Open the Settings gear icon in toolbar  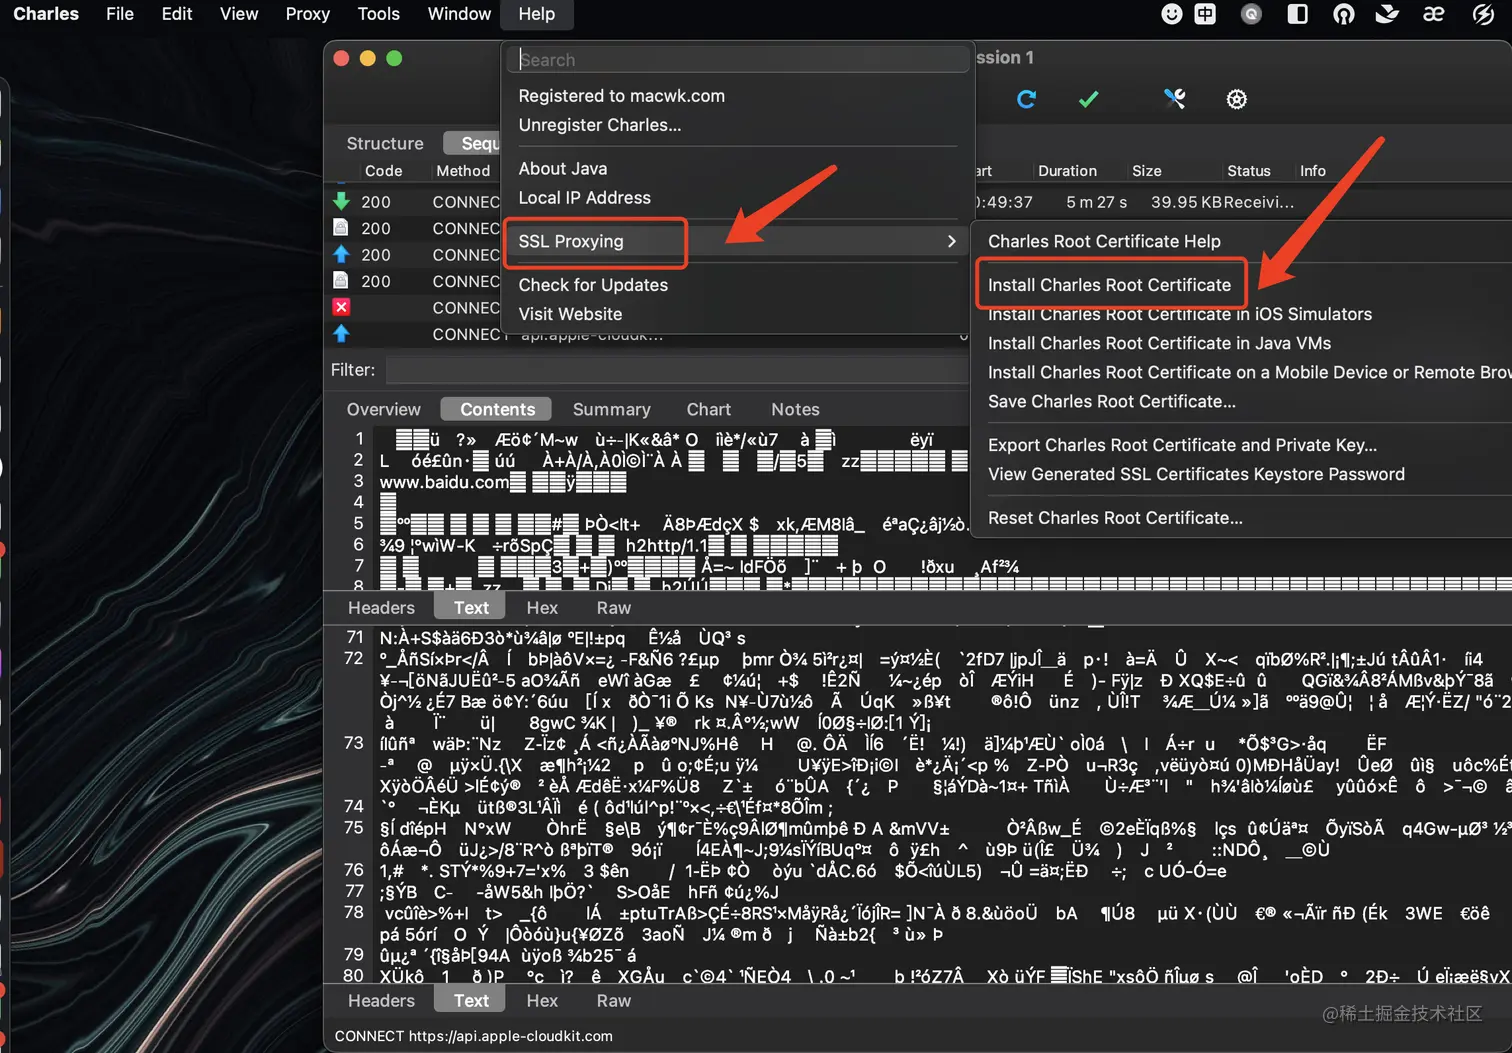1237,99
